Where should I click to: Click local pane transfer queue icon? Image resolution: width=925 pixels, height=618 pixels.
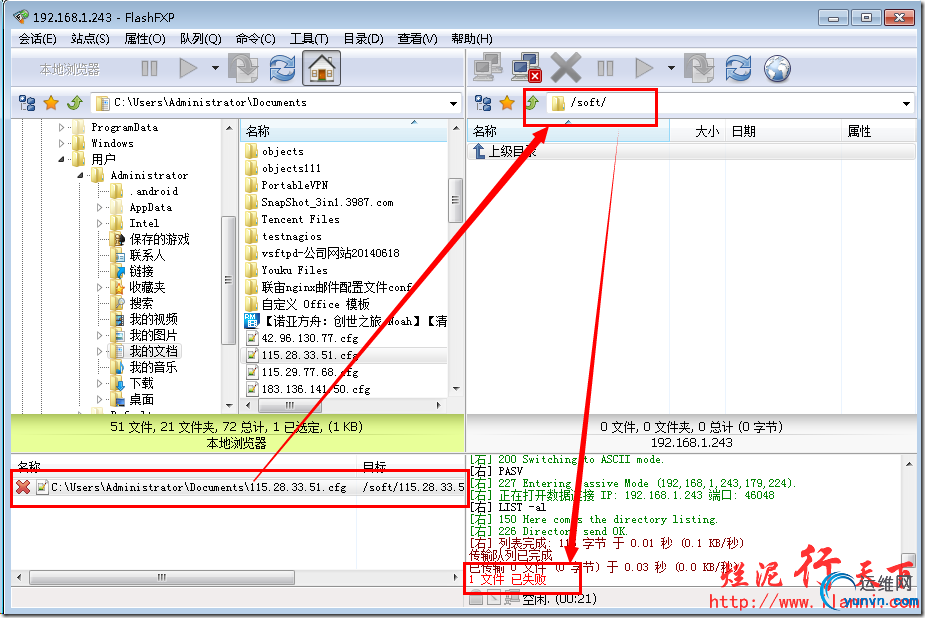pyautogui.click(x=243, y=68)
